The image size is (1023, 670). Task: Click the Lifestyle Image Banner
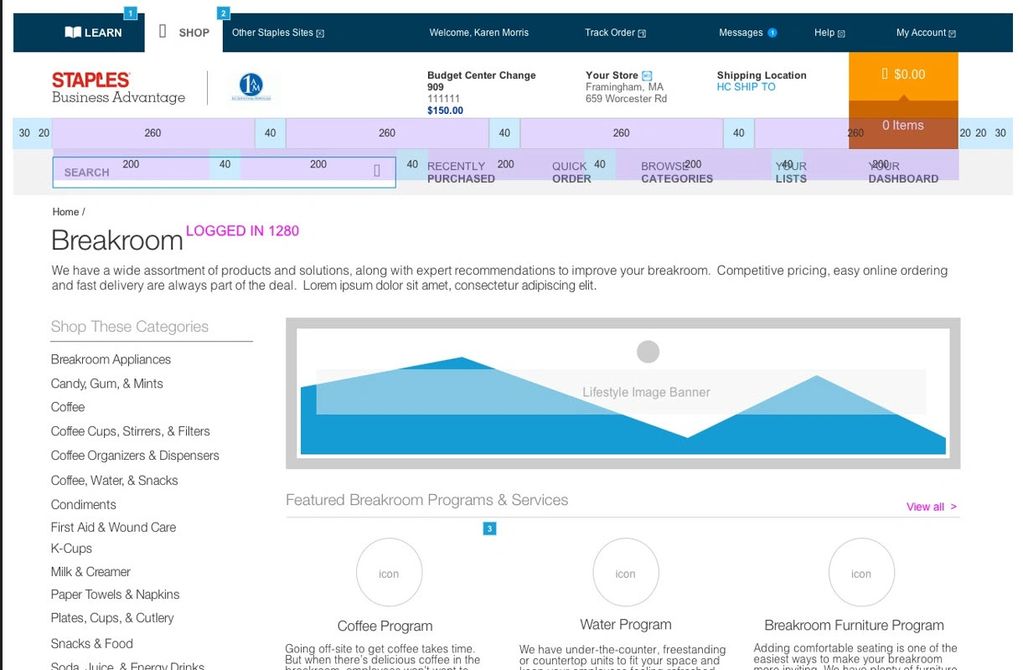coord(623,393)
